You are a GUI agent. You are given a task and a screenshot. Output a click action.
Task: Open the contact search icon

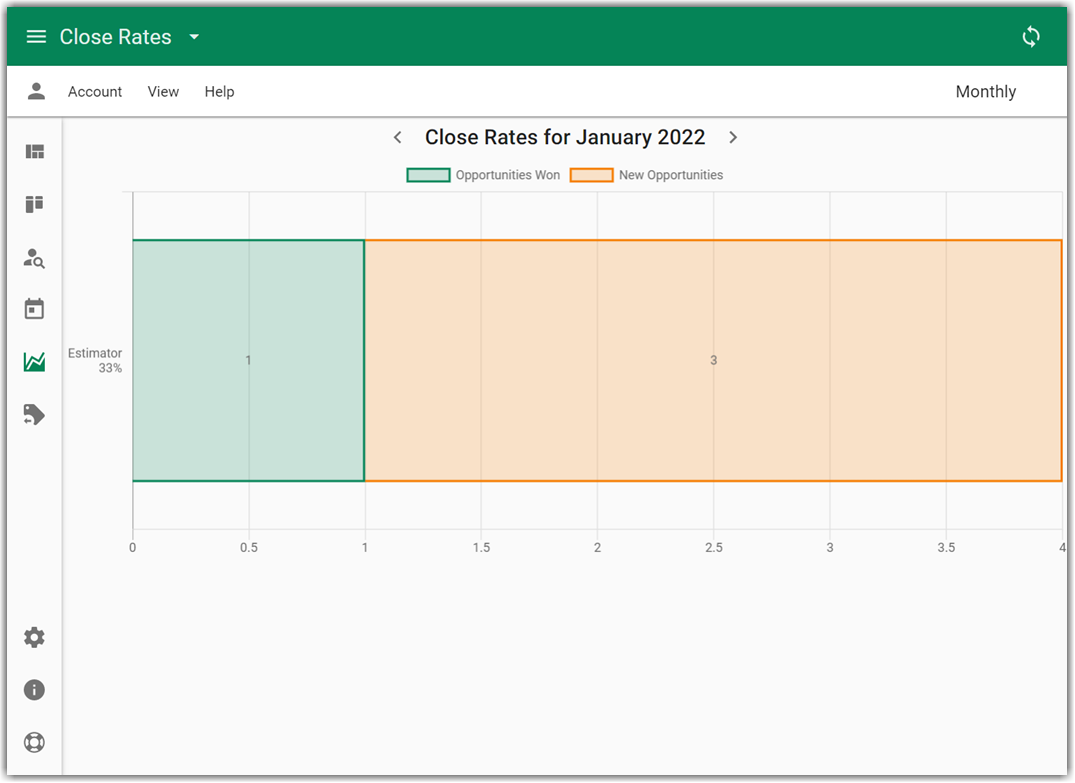coord(34,258)
